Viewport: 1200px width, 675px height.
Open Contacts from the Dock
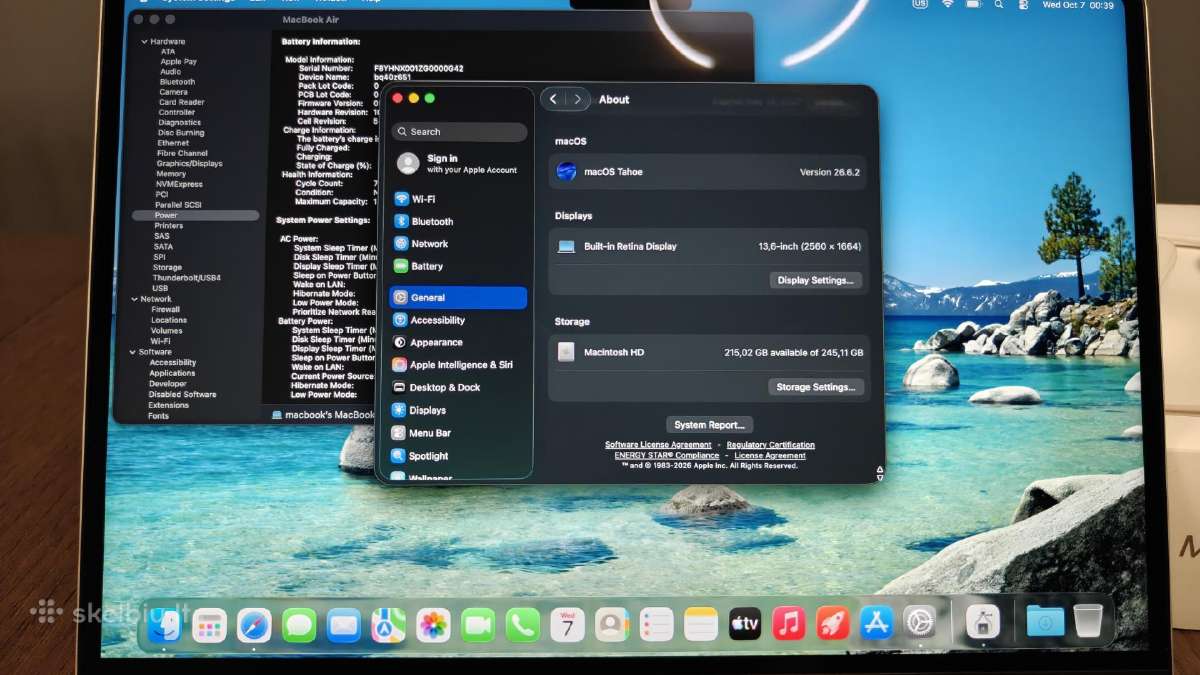point(611,626)
